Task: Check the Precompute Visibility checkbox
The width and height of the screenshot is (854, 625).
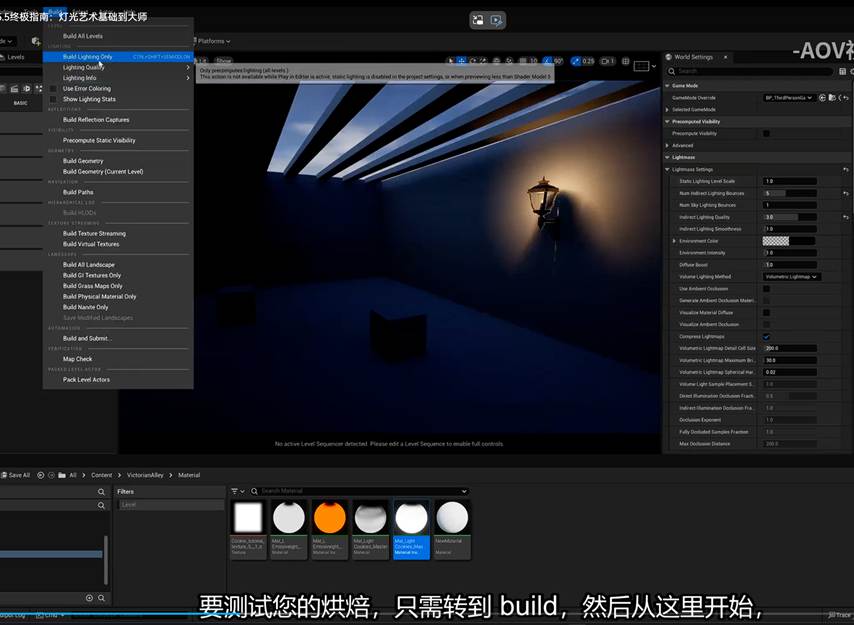Action: [x=767, y=133]
